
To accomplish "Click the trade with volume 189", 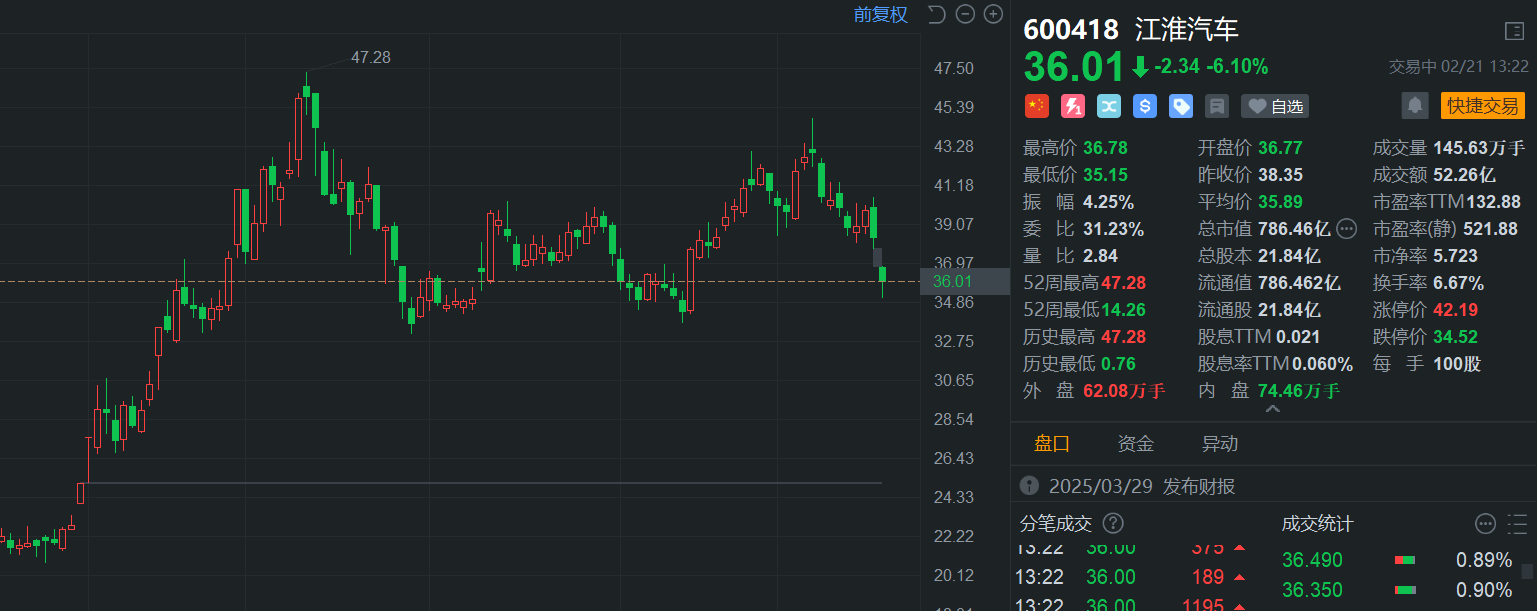I will click(x=1207, y=577).
